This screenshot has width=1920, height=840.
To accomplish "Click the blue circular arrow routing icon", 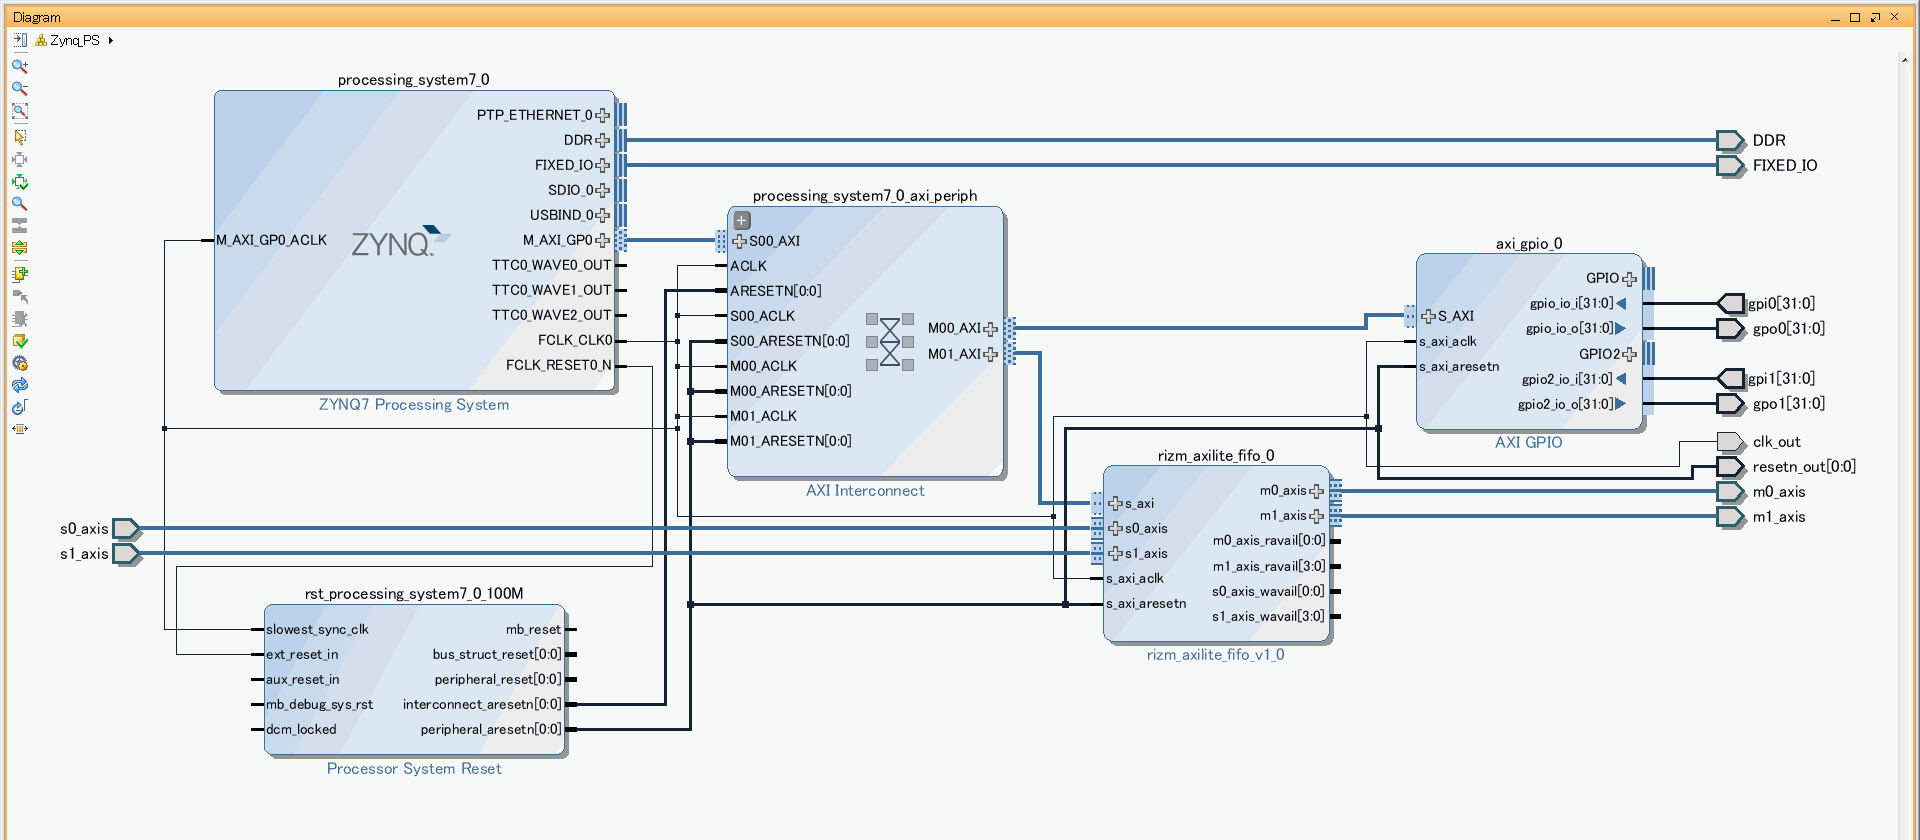I will point(19,407).
